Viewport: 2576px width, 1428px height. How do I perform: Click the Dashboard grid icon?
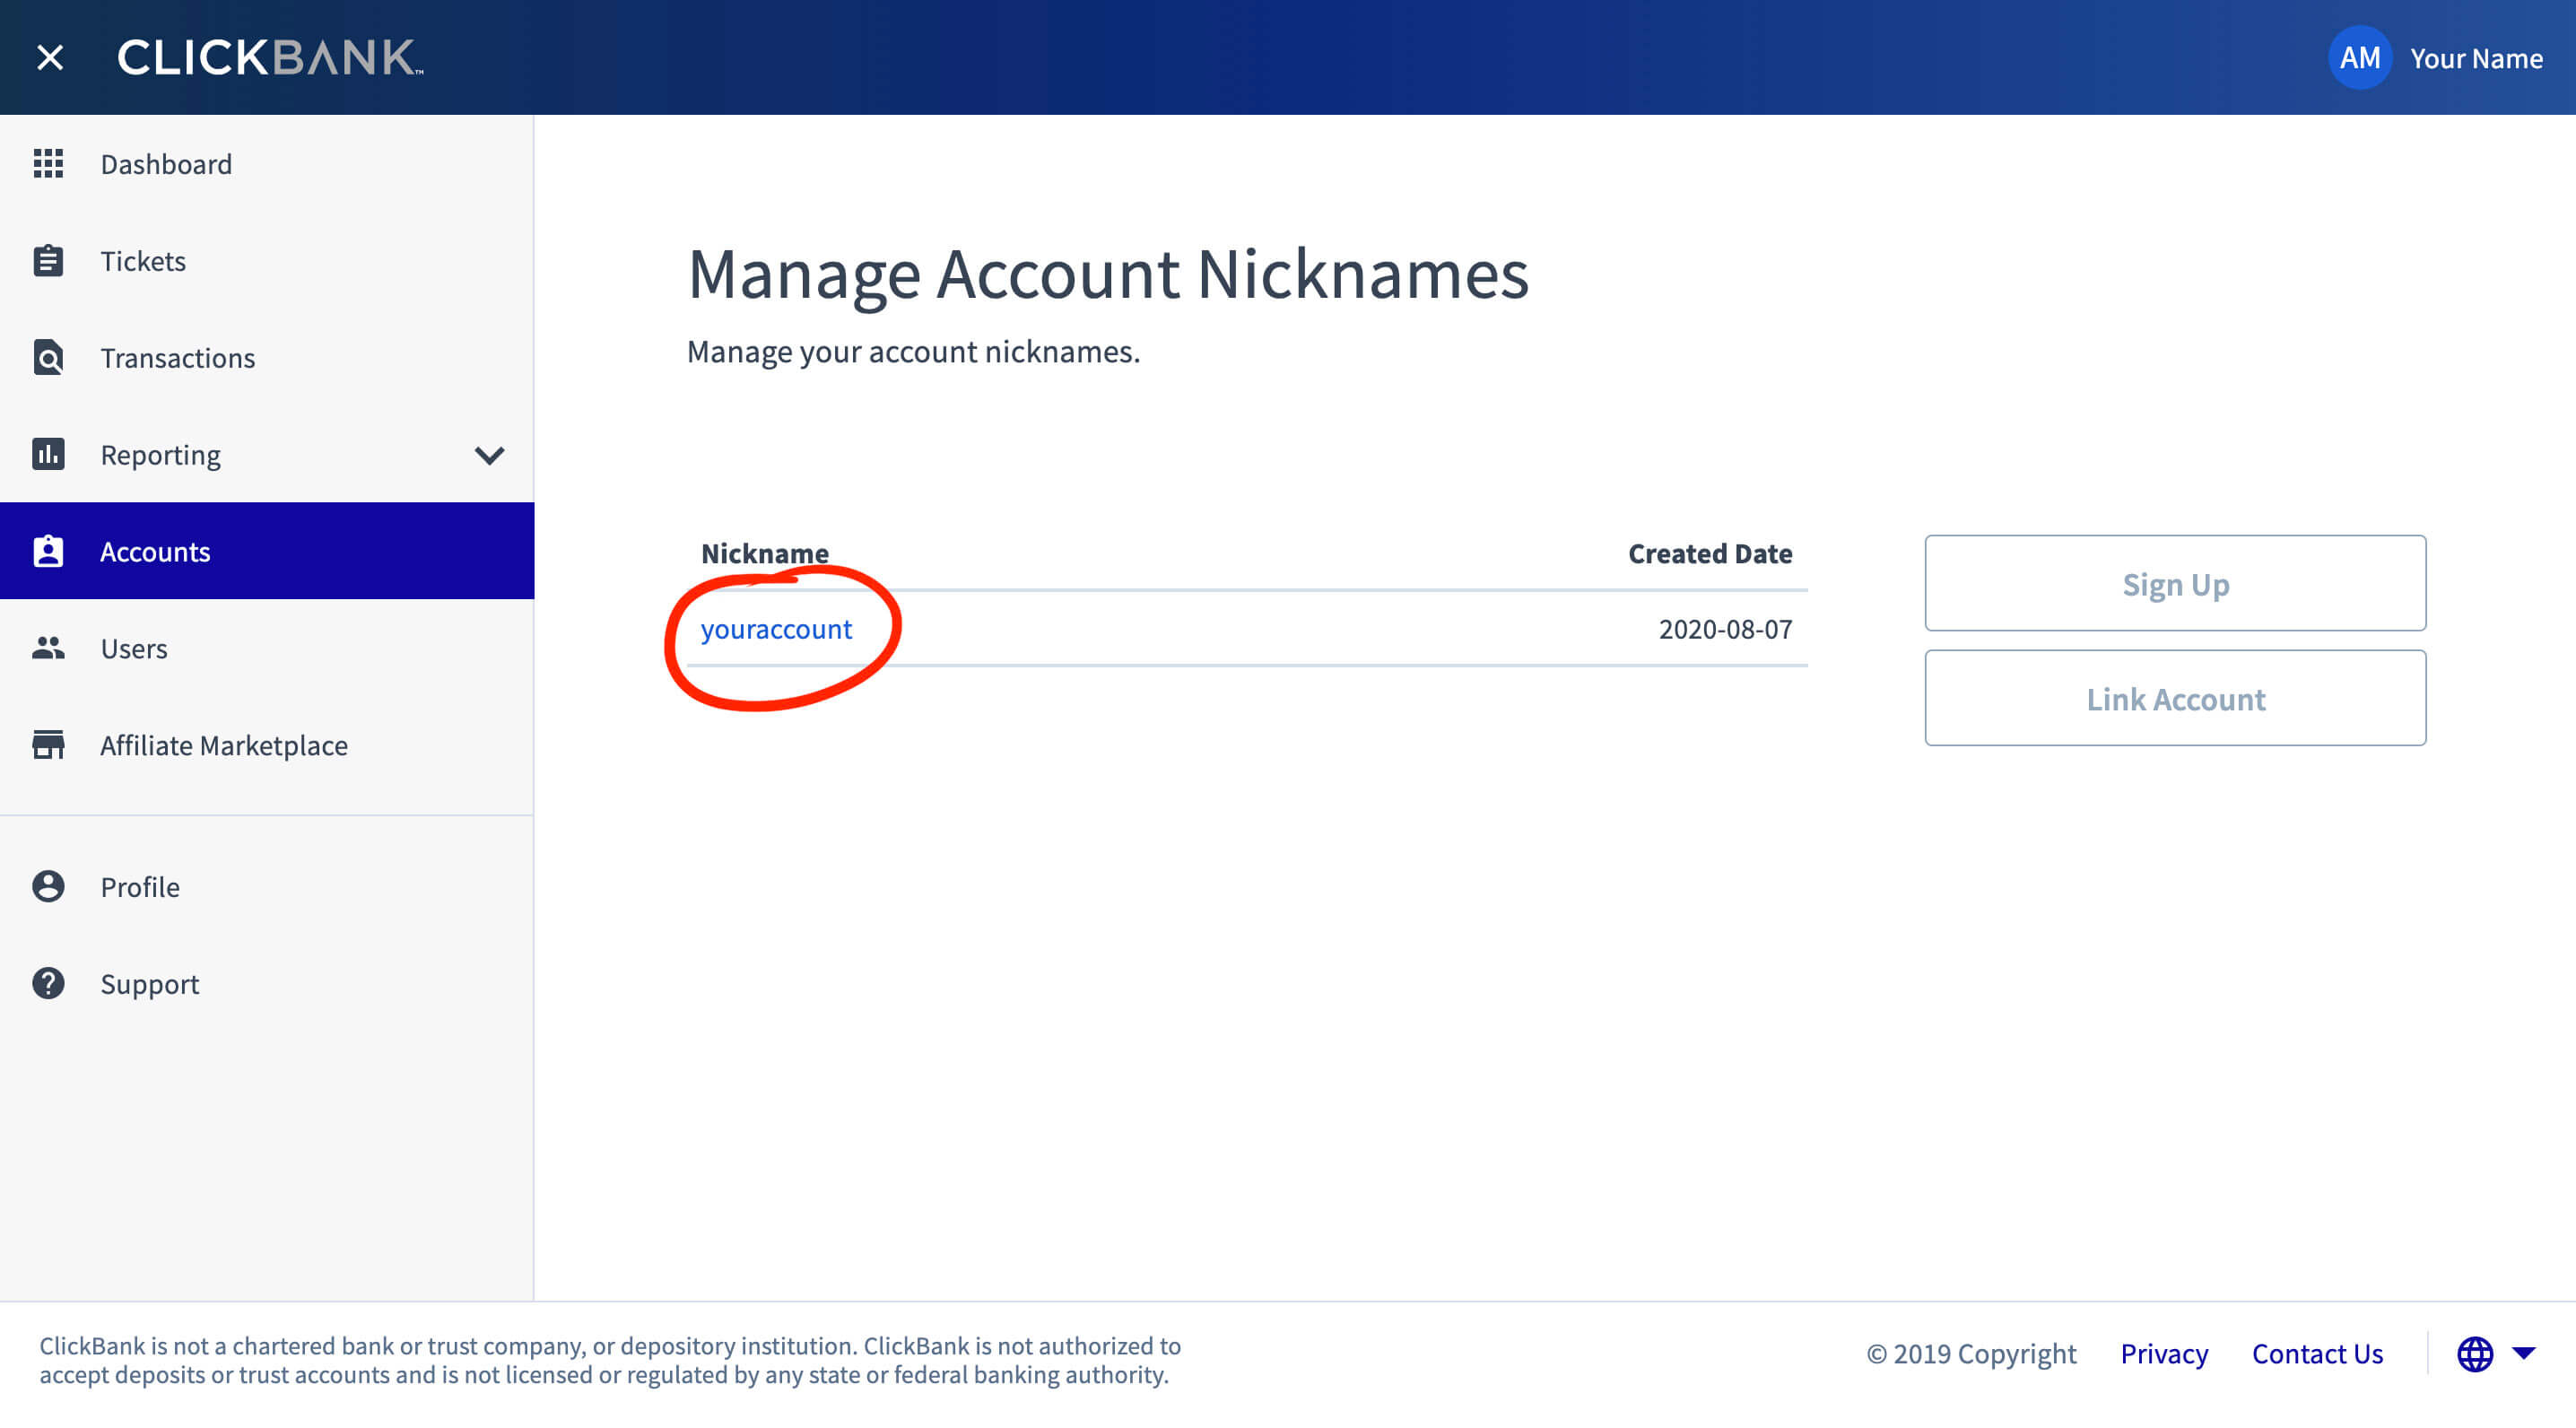[48, 164]
